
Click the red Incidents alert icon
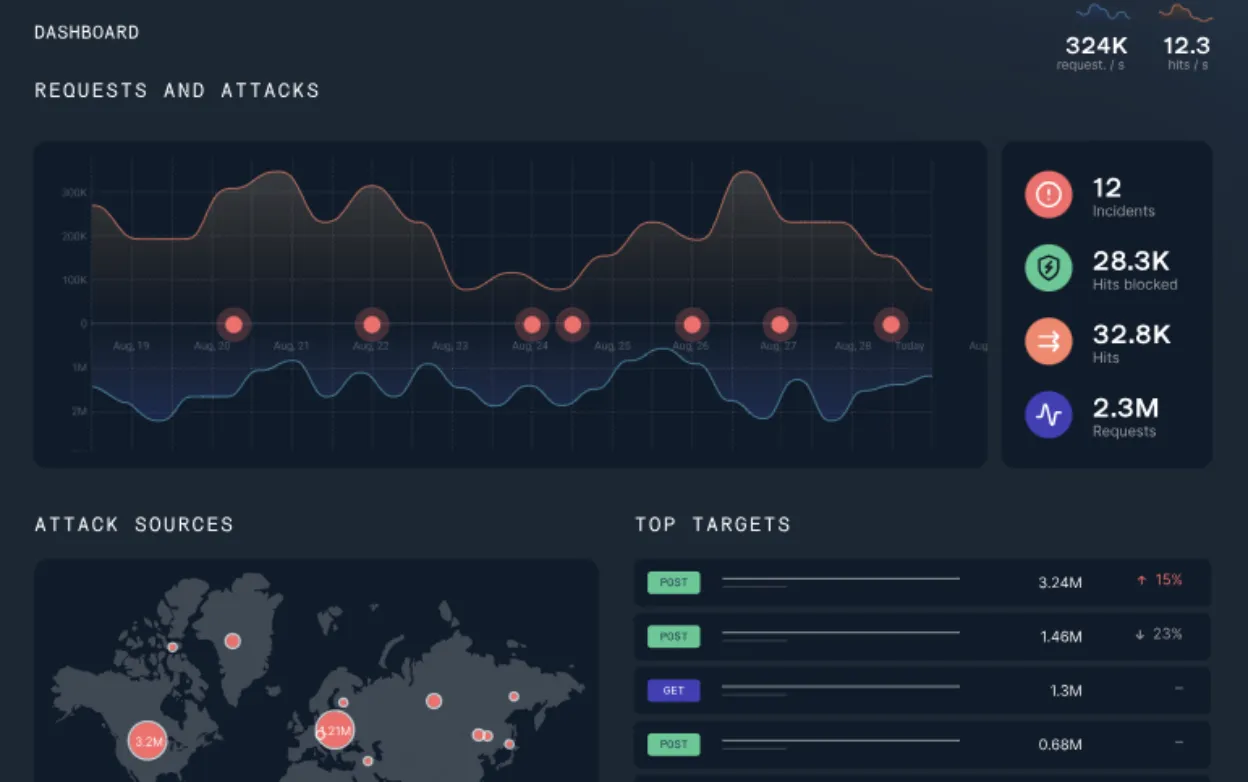coord(1048,195)
